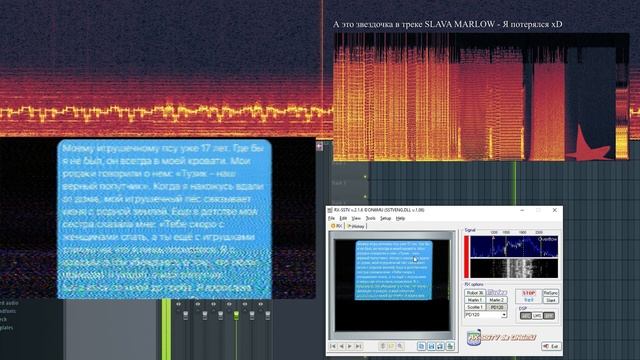Image resolution: width=640 pixels, height=360 pixels.
Task: Select the PD120 mode button
Action: point(496,307)
